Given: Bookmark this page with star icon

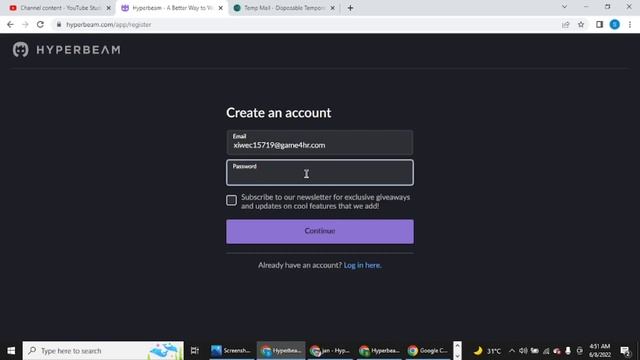Looking at the screenshot, I should 581,24.
